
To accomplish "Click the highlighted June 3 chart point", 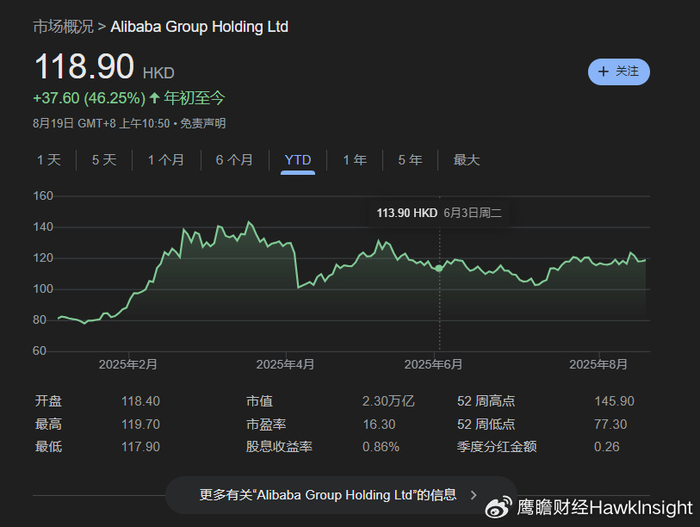I will (x=439, y=268).
